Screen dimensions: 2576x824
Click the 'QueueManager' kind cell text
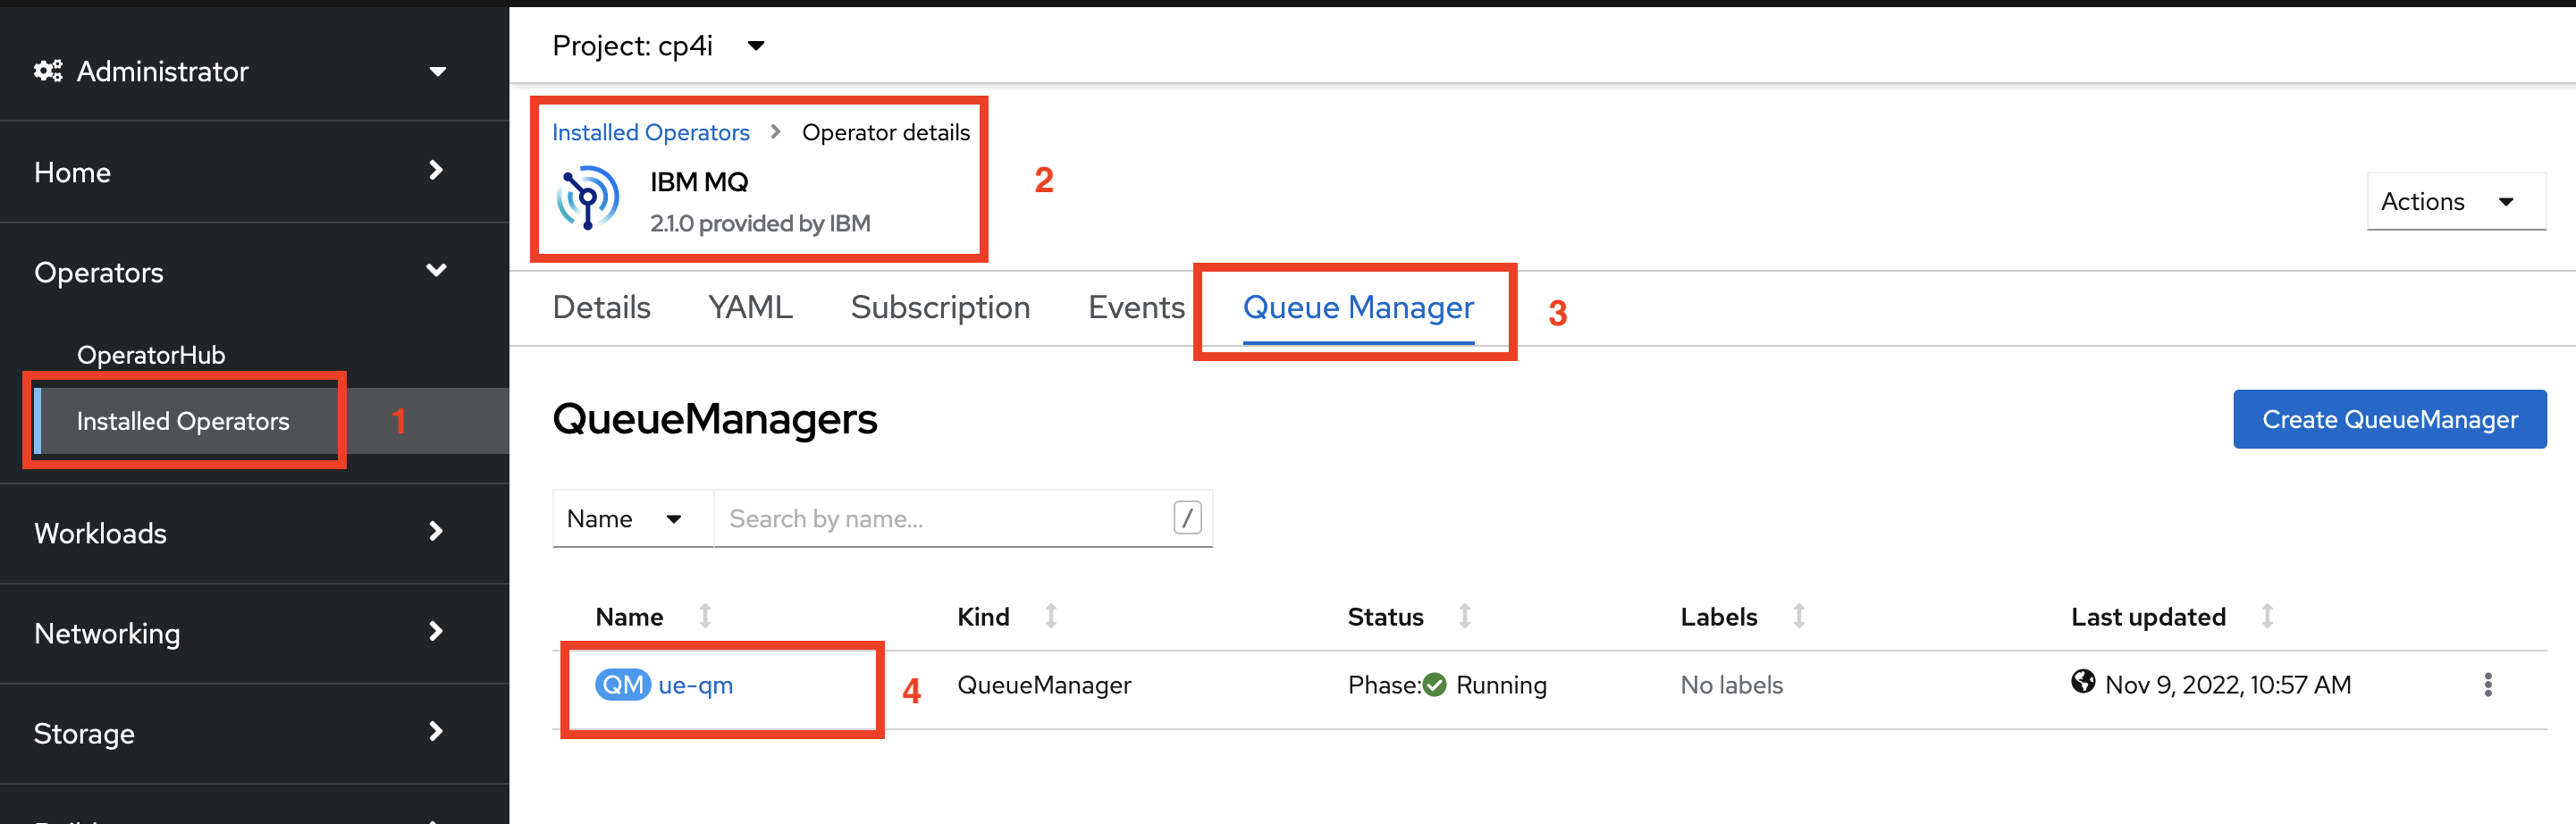click(x=1044, y=685)
